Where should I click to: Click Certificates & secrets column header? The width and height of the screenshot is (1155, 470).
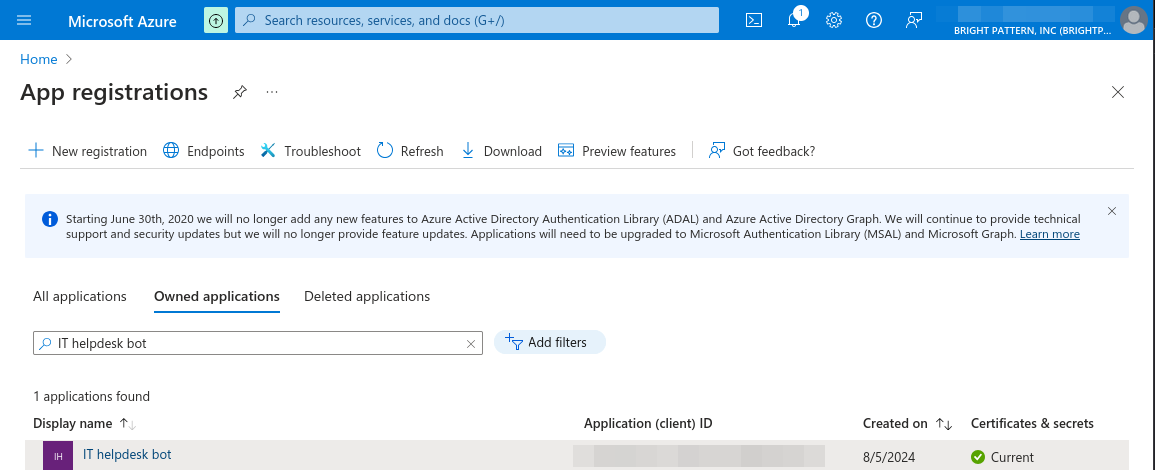coord(1032,424)
